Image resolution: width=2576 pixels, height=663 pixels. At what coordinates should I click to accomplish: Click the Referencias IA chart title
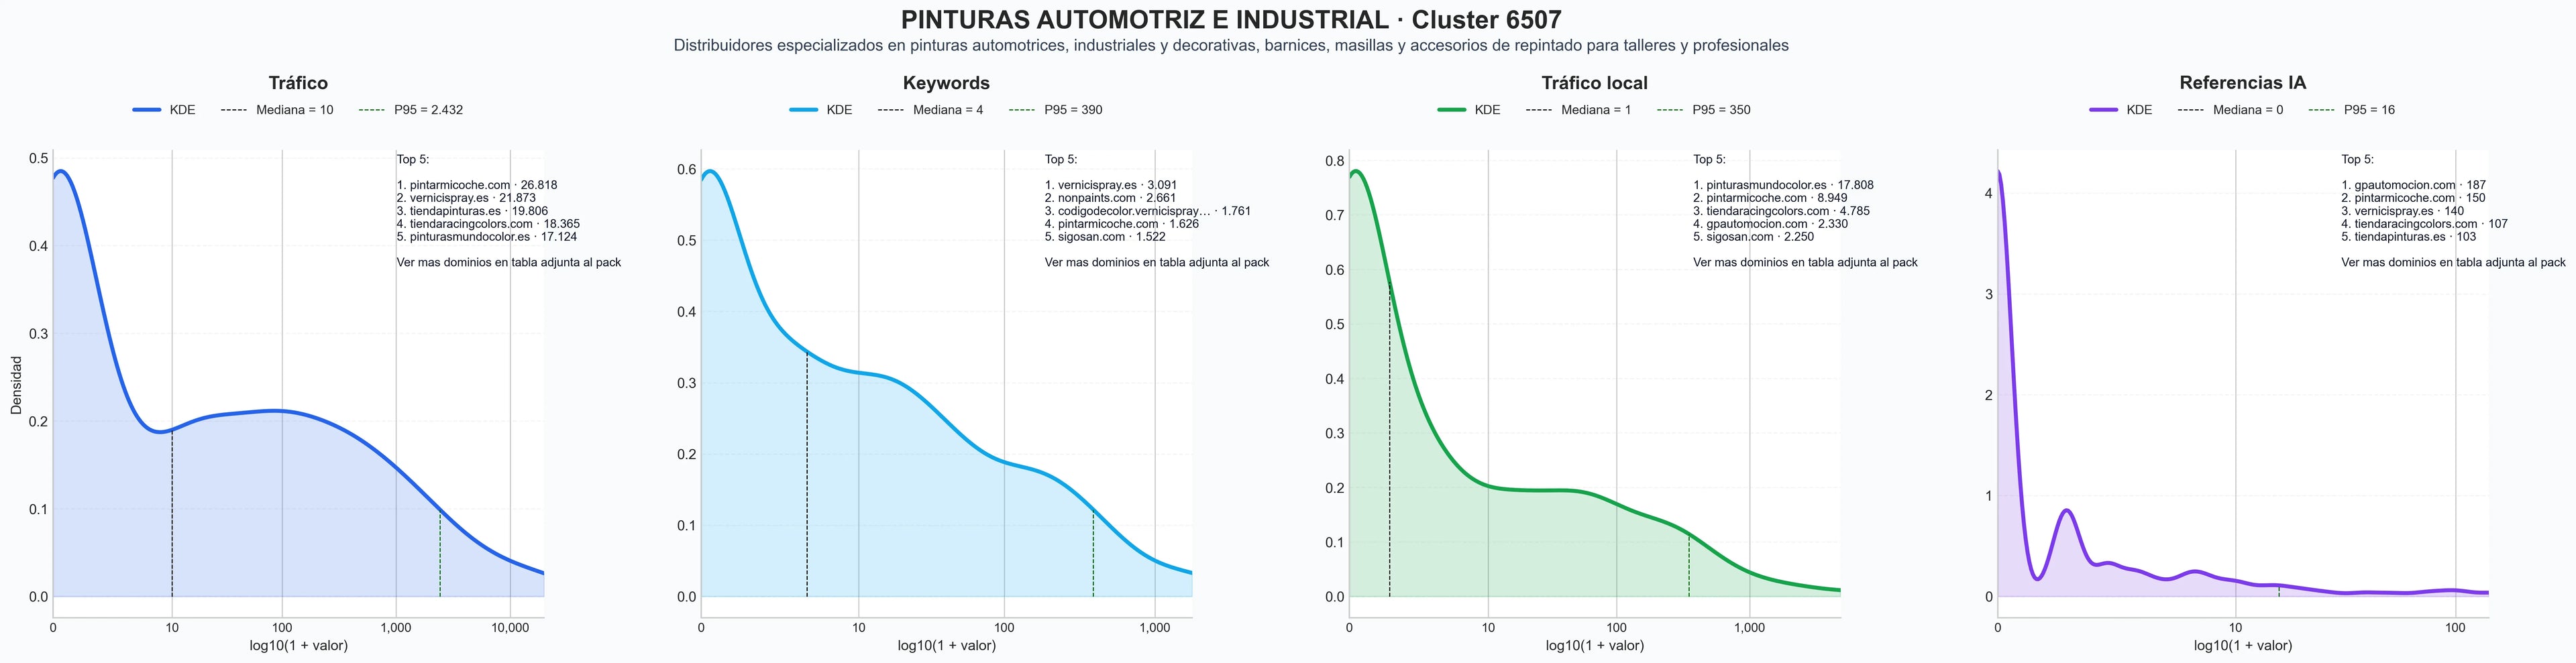click(2243, 83)
